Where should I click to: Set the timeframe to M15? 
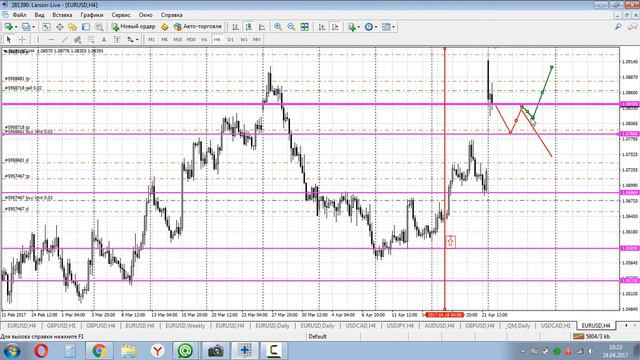click(178, 40)
